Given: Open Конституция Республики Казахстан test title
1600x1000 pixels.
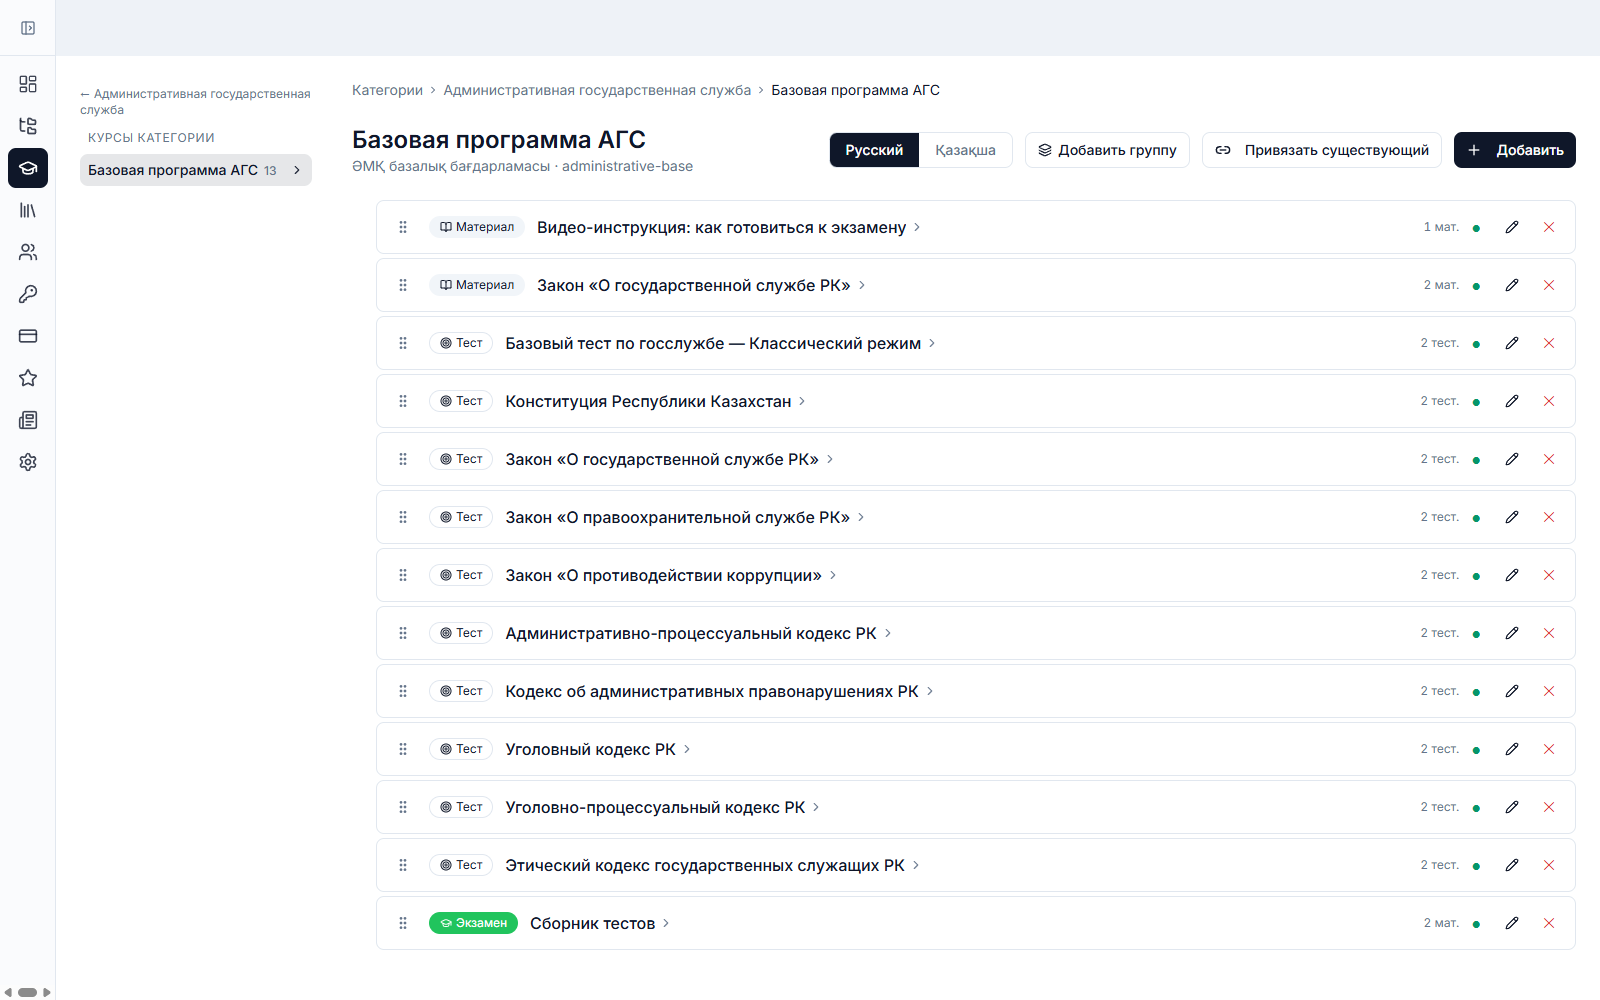Looking at the screenshot, I should (x=648, y=401).
